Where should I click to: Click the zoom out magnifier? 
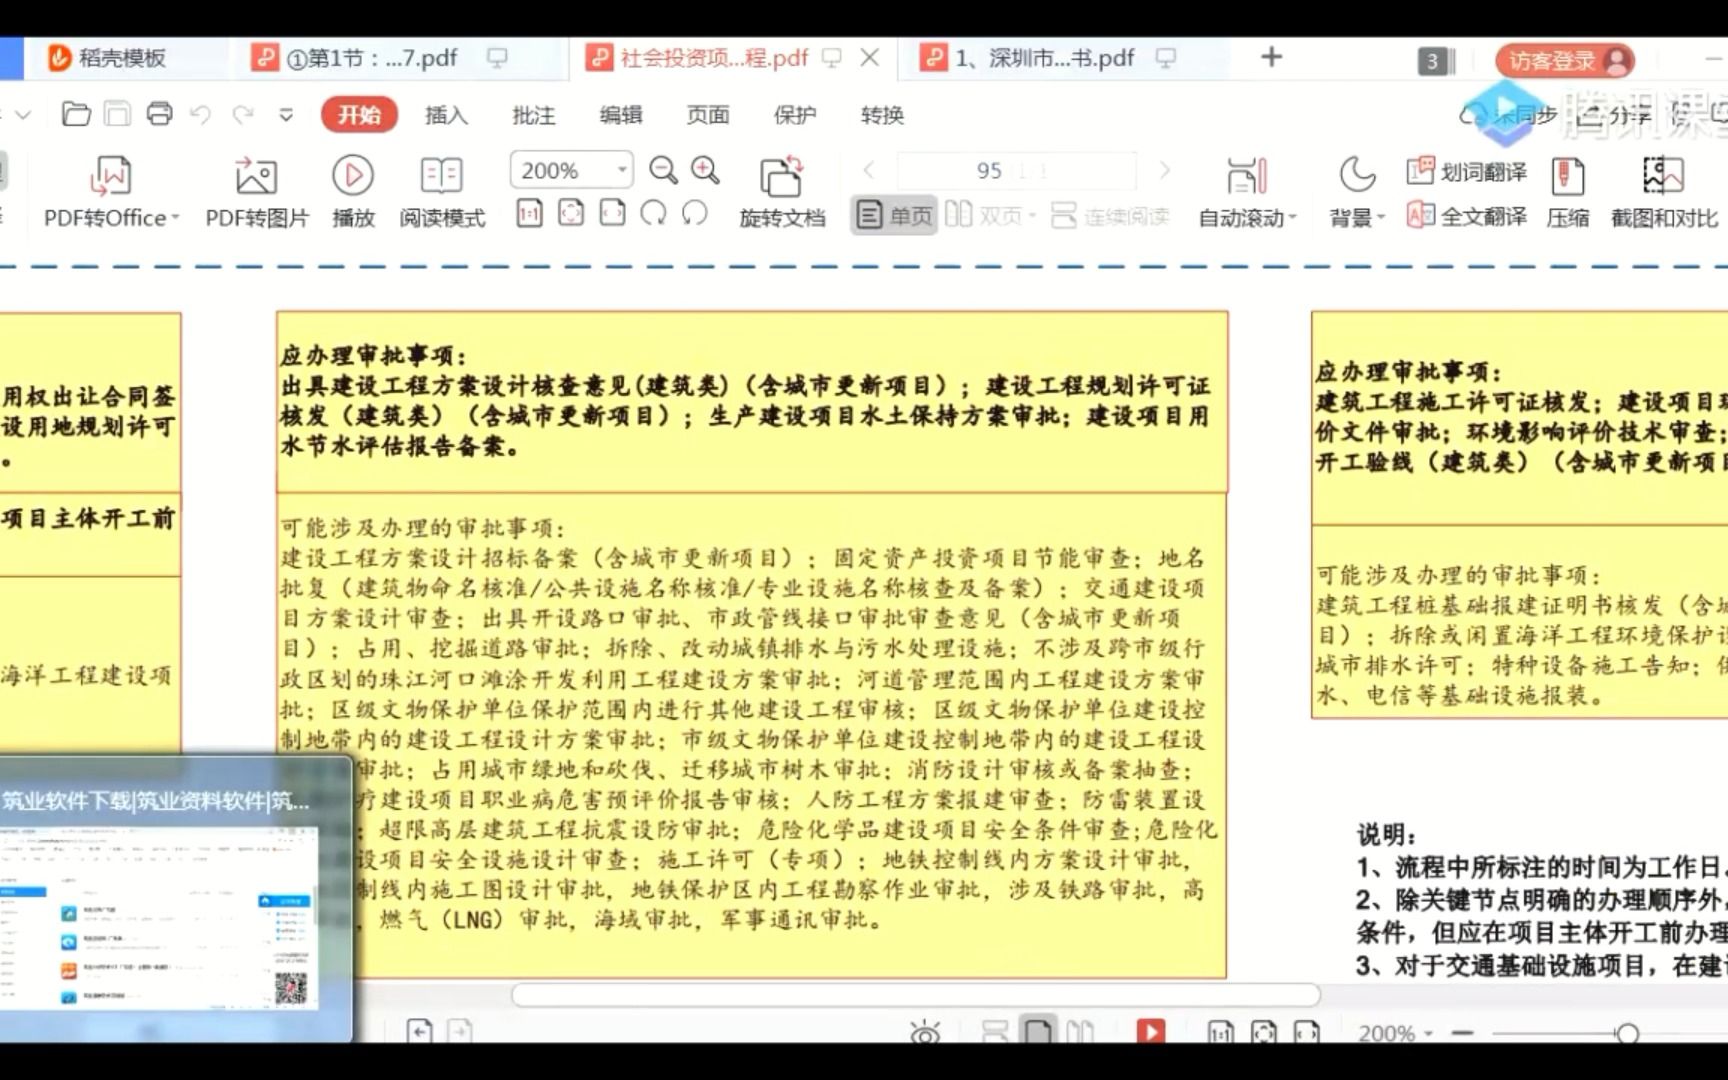click(x=663, y=170)
